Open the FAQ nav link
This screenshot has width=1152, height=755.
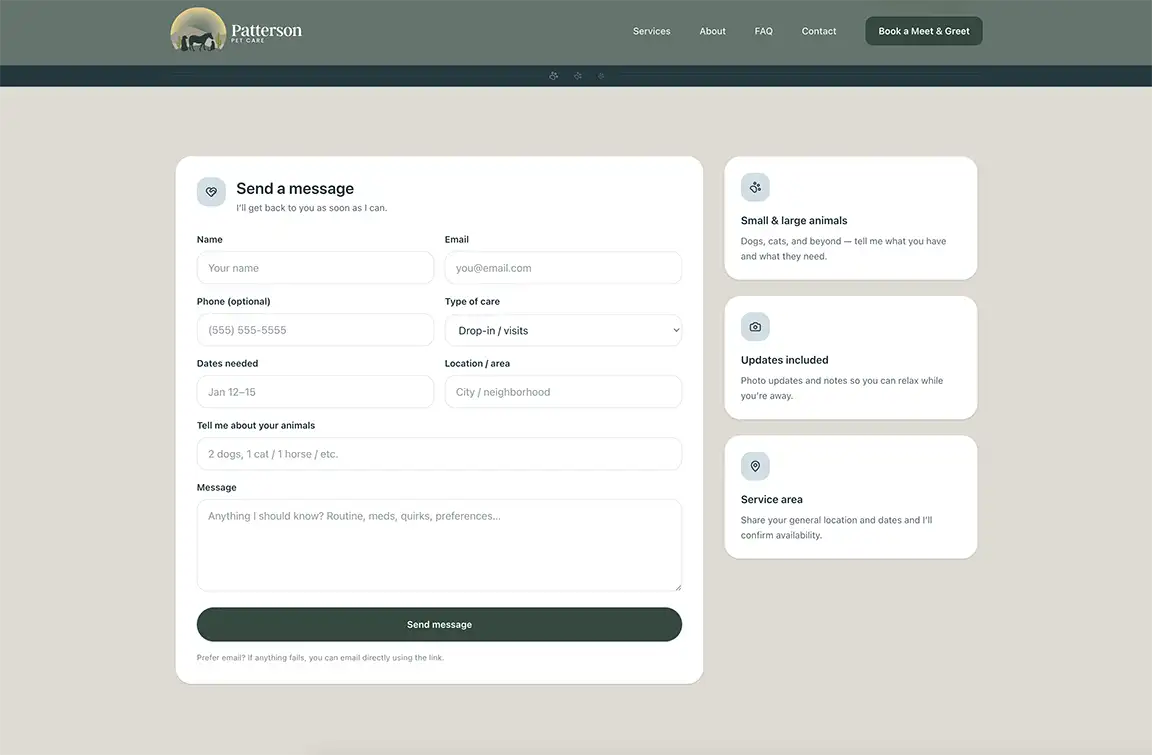pyautogui.click(x=763, y=31)
